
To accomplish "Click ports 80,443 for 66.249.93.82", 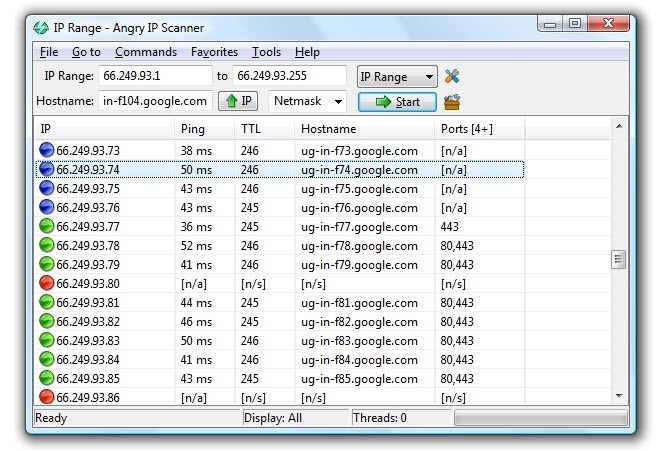I will [x=457, y=322].
